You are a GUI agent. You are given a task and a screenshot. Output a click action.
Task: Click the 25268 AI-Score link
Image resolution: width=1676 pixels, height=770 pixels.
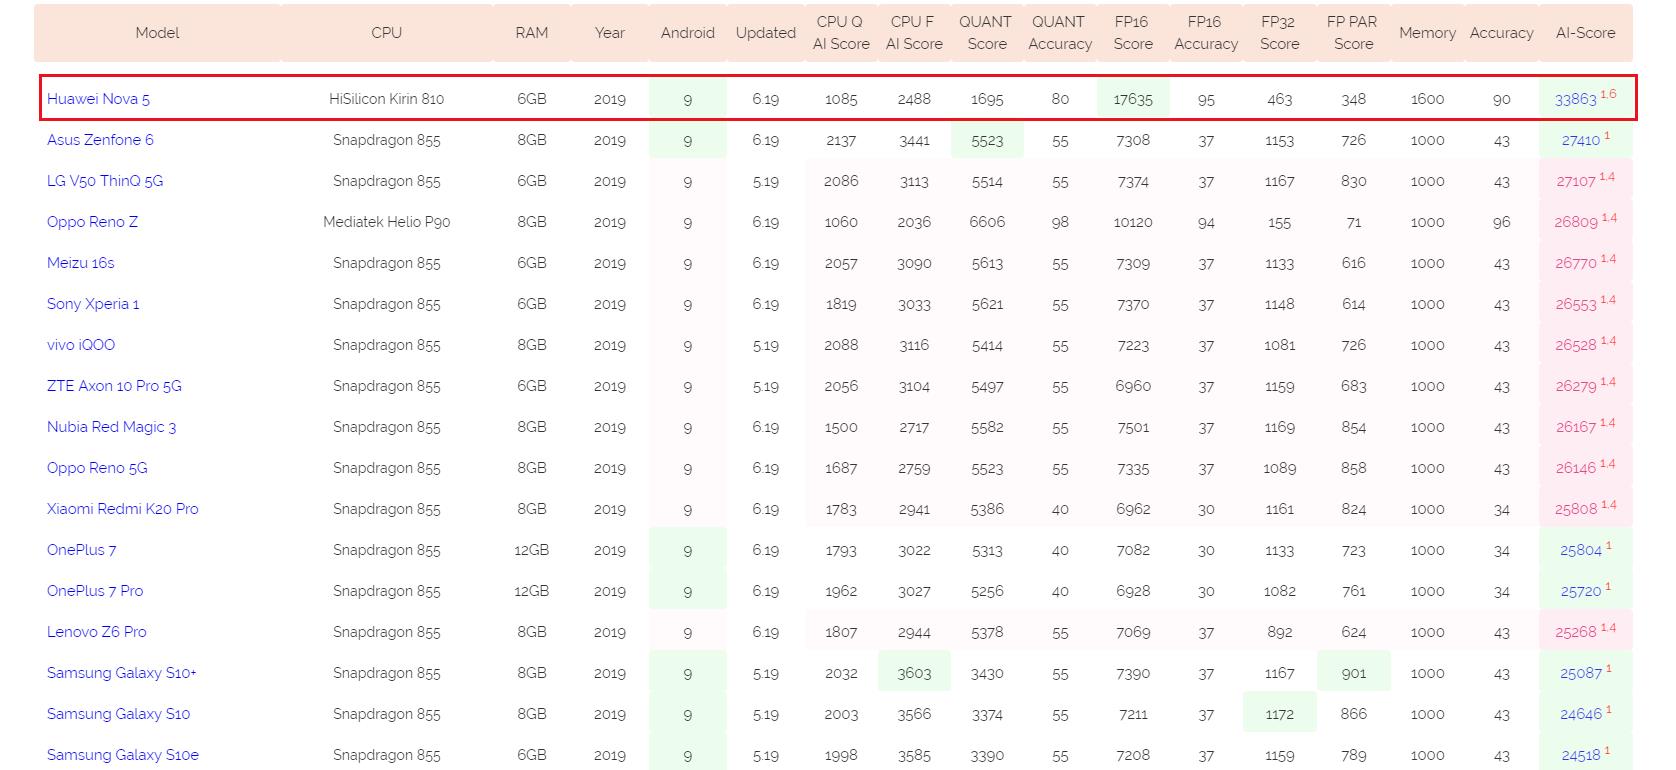pos(1576,632)
